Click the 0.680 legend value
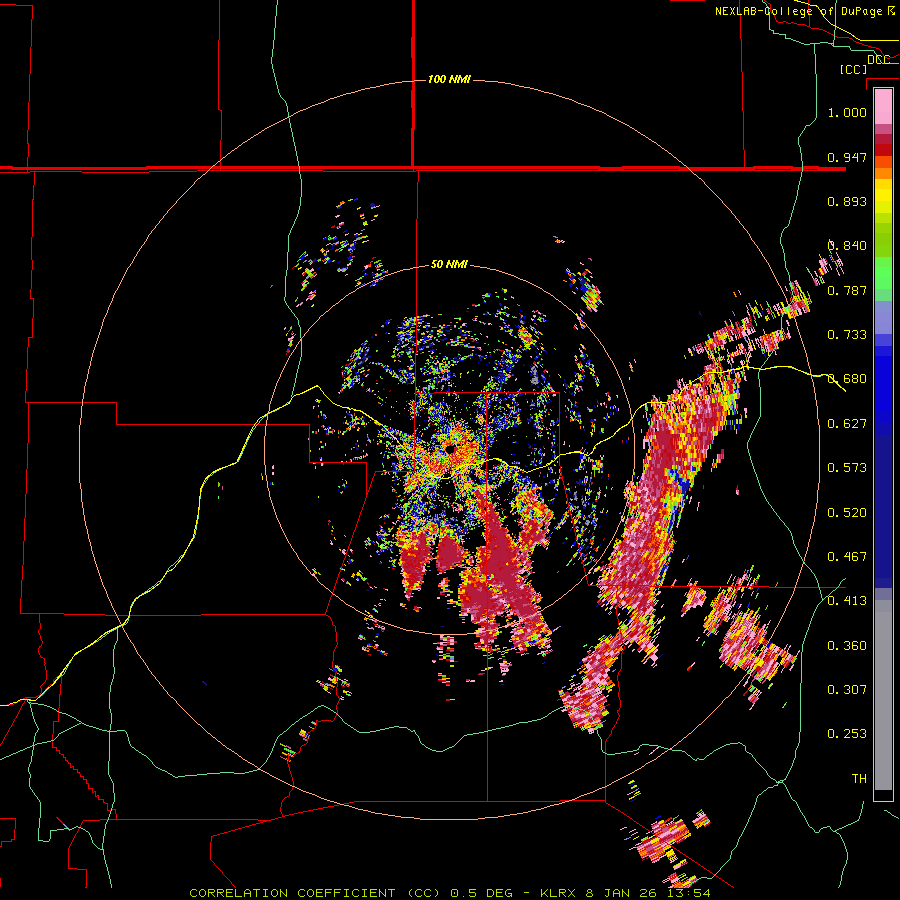Image resolution: width=900 pixels, height=900 pixels. pos(847,379)
